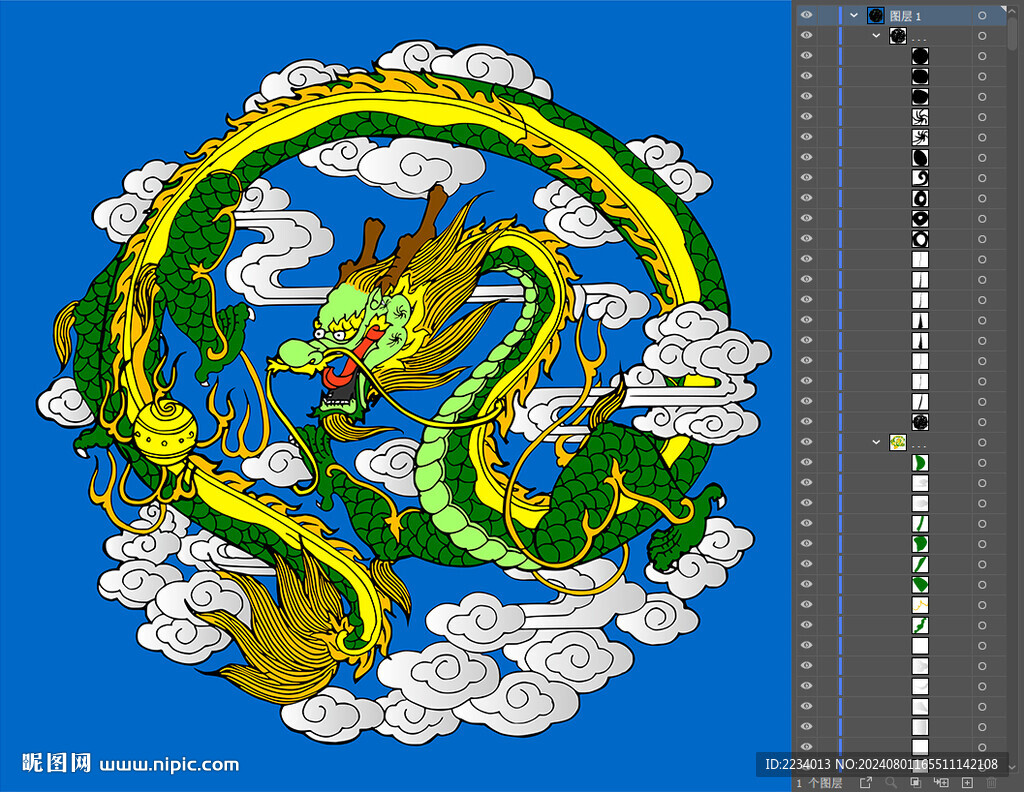Select the first green crescent path thumbnail
Image resolution: width=1024 pixels, height=792 pixels.
point(920,463)
